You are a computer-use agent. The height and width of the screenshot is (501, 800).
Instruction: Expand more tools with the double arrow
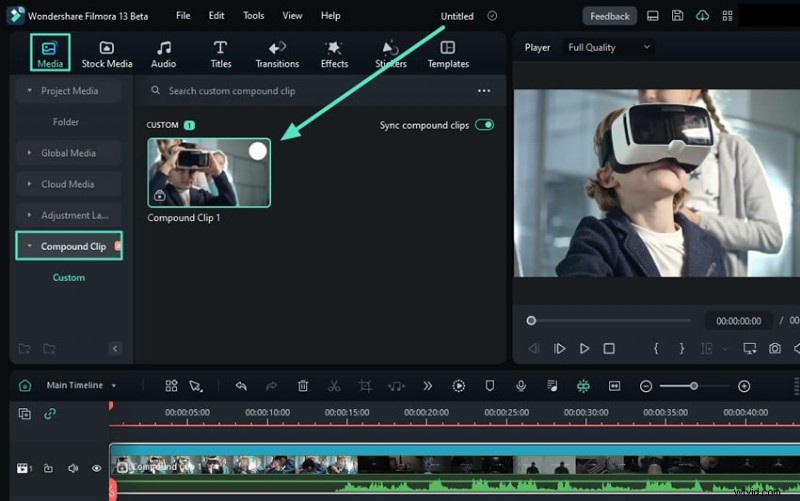[x=427, y=386]
